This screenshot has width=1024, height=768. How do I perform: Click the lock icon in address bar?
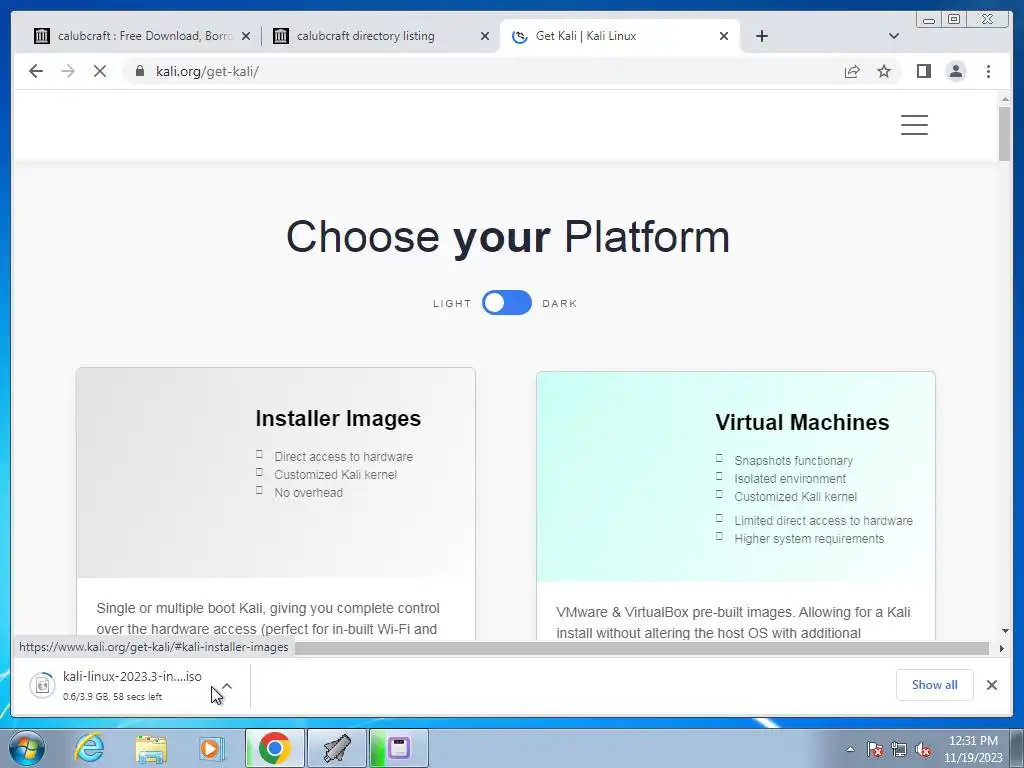click(x=139, y=71)
